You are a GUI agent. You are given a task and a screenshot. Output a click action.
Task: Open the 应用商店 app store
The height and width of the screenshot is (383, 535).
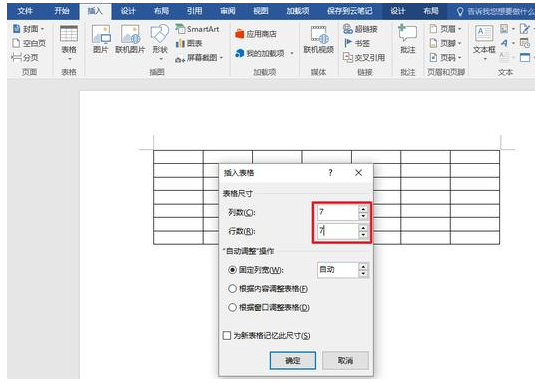click(256, 34)
